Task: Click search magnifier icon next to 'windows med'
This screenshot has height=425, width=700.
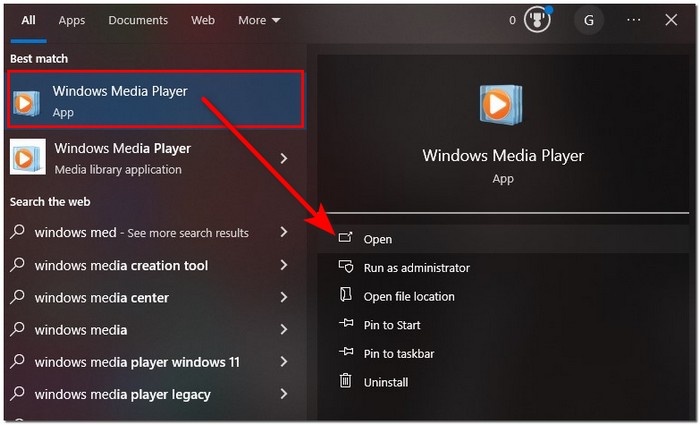Action: (18, 231)
